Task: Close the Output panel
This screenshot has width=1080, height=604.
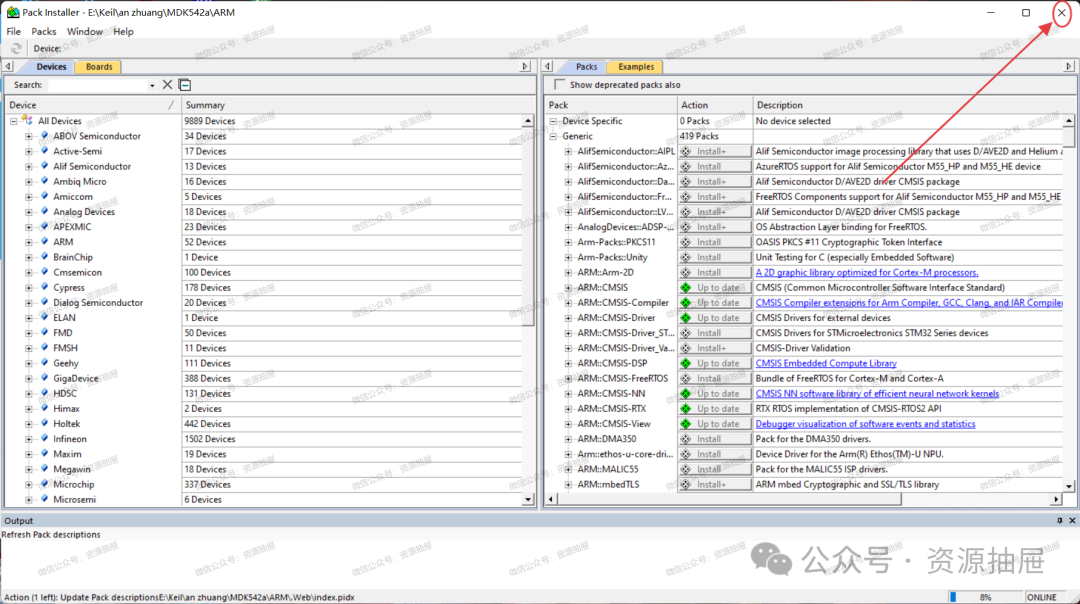Action: click(x=1072, y=521)
